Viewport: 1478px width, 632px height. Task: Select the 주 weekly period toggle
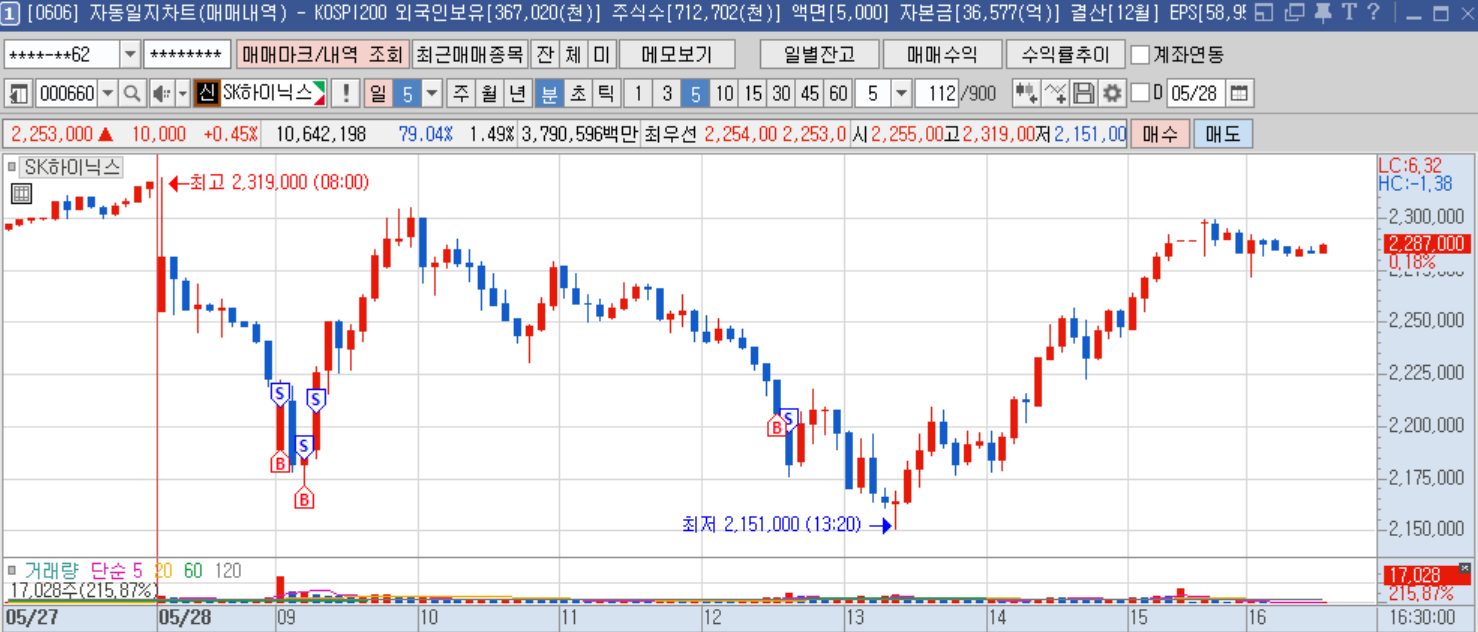point(461,94)
